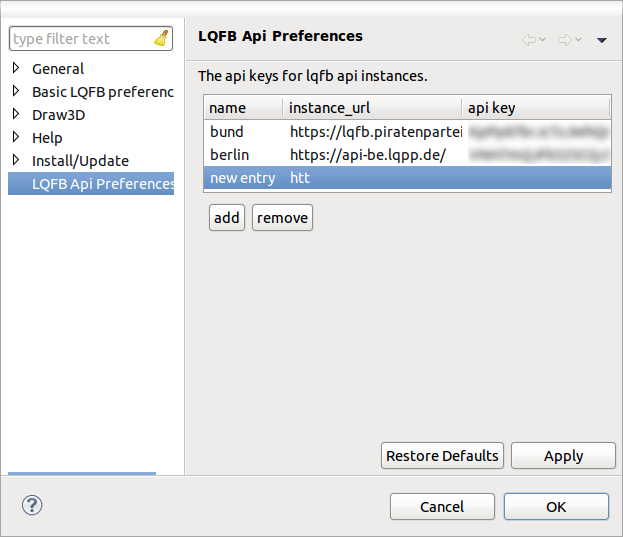
Task: Click the remove button
Action: pyautogui.click(x=282, y=218)
